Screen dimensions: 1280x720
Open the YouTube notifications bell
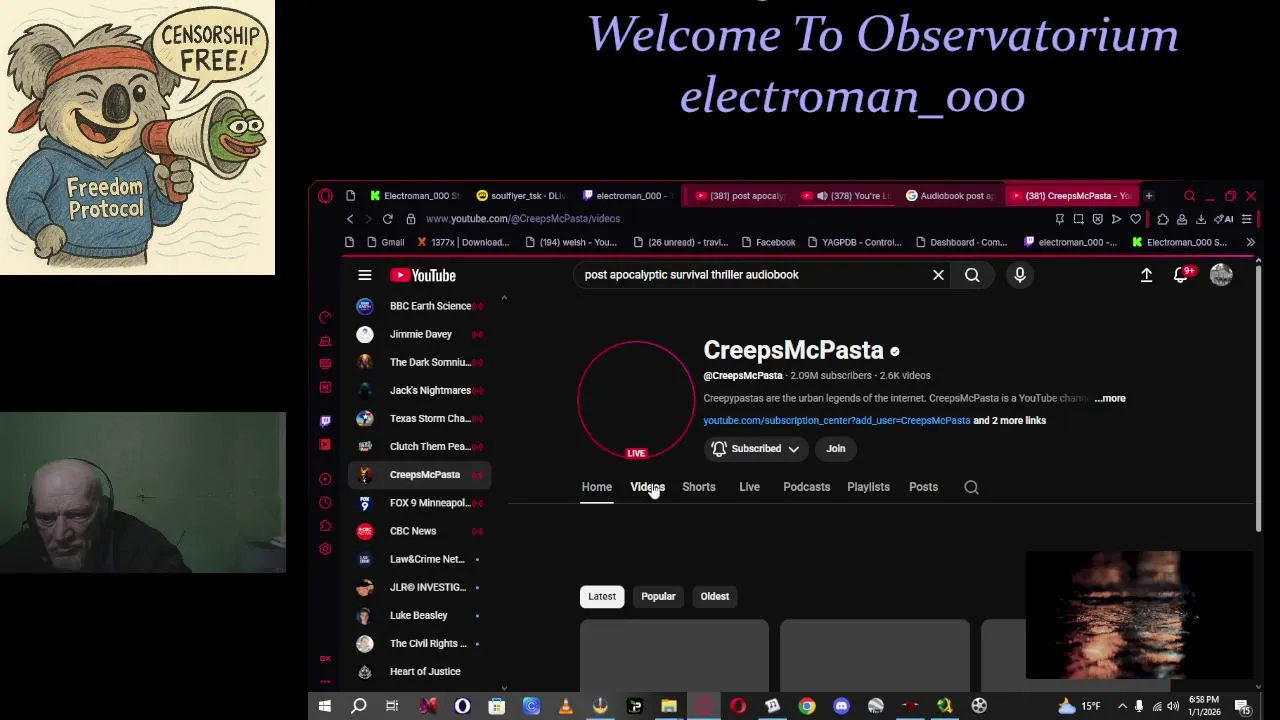tap(1181, 275)
